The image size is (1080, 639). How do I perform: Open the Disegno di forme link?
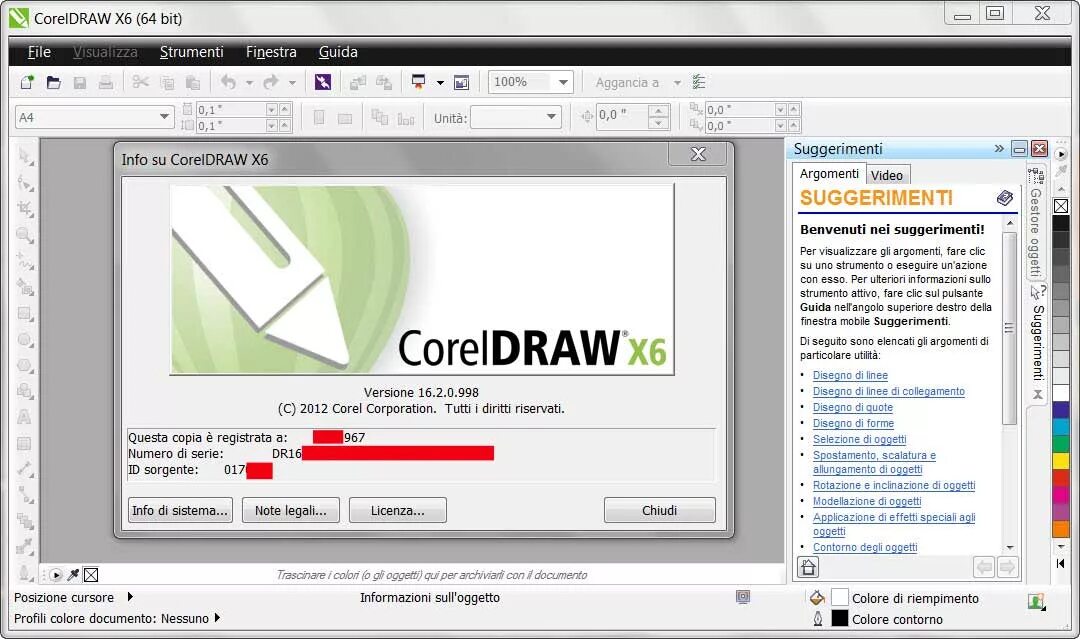click(x=853, y=423)
